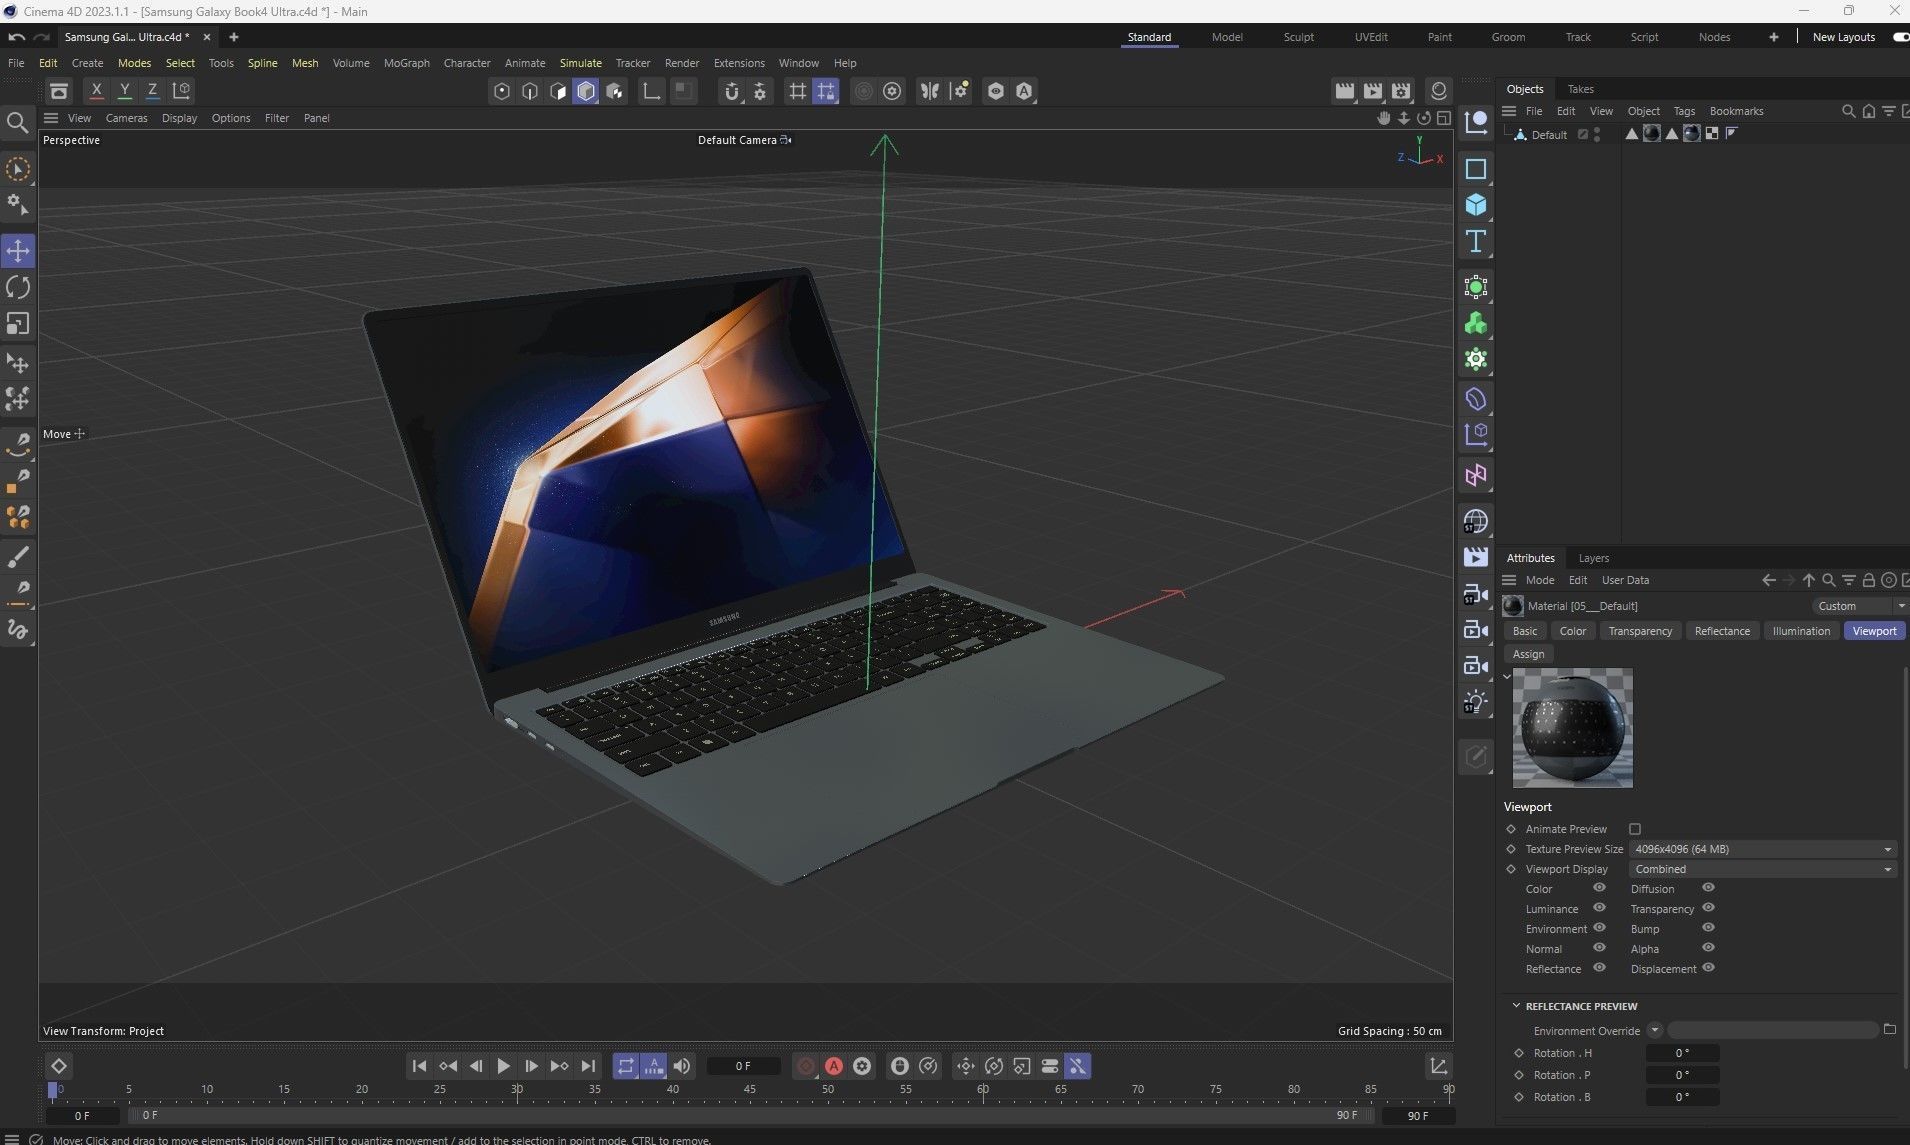Switch to coordinate system toggle icon
This screenshot has height=1145, width=1910.
tap(181, 90)
